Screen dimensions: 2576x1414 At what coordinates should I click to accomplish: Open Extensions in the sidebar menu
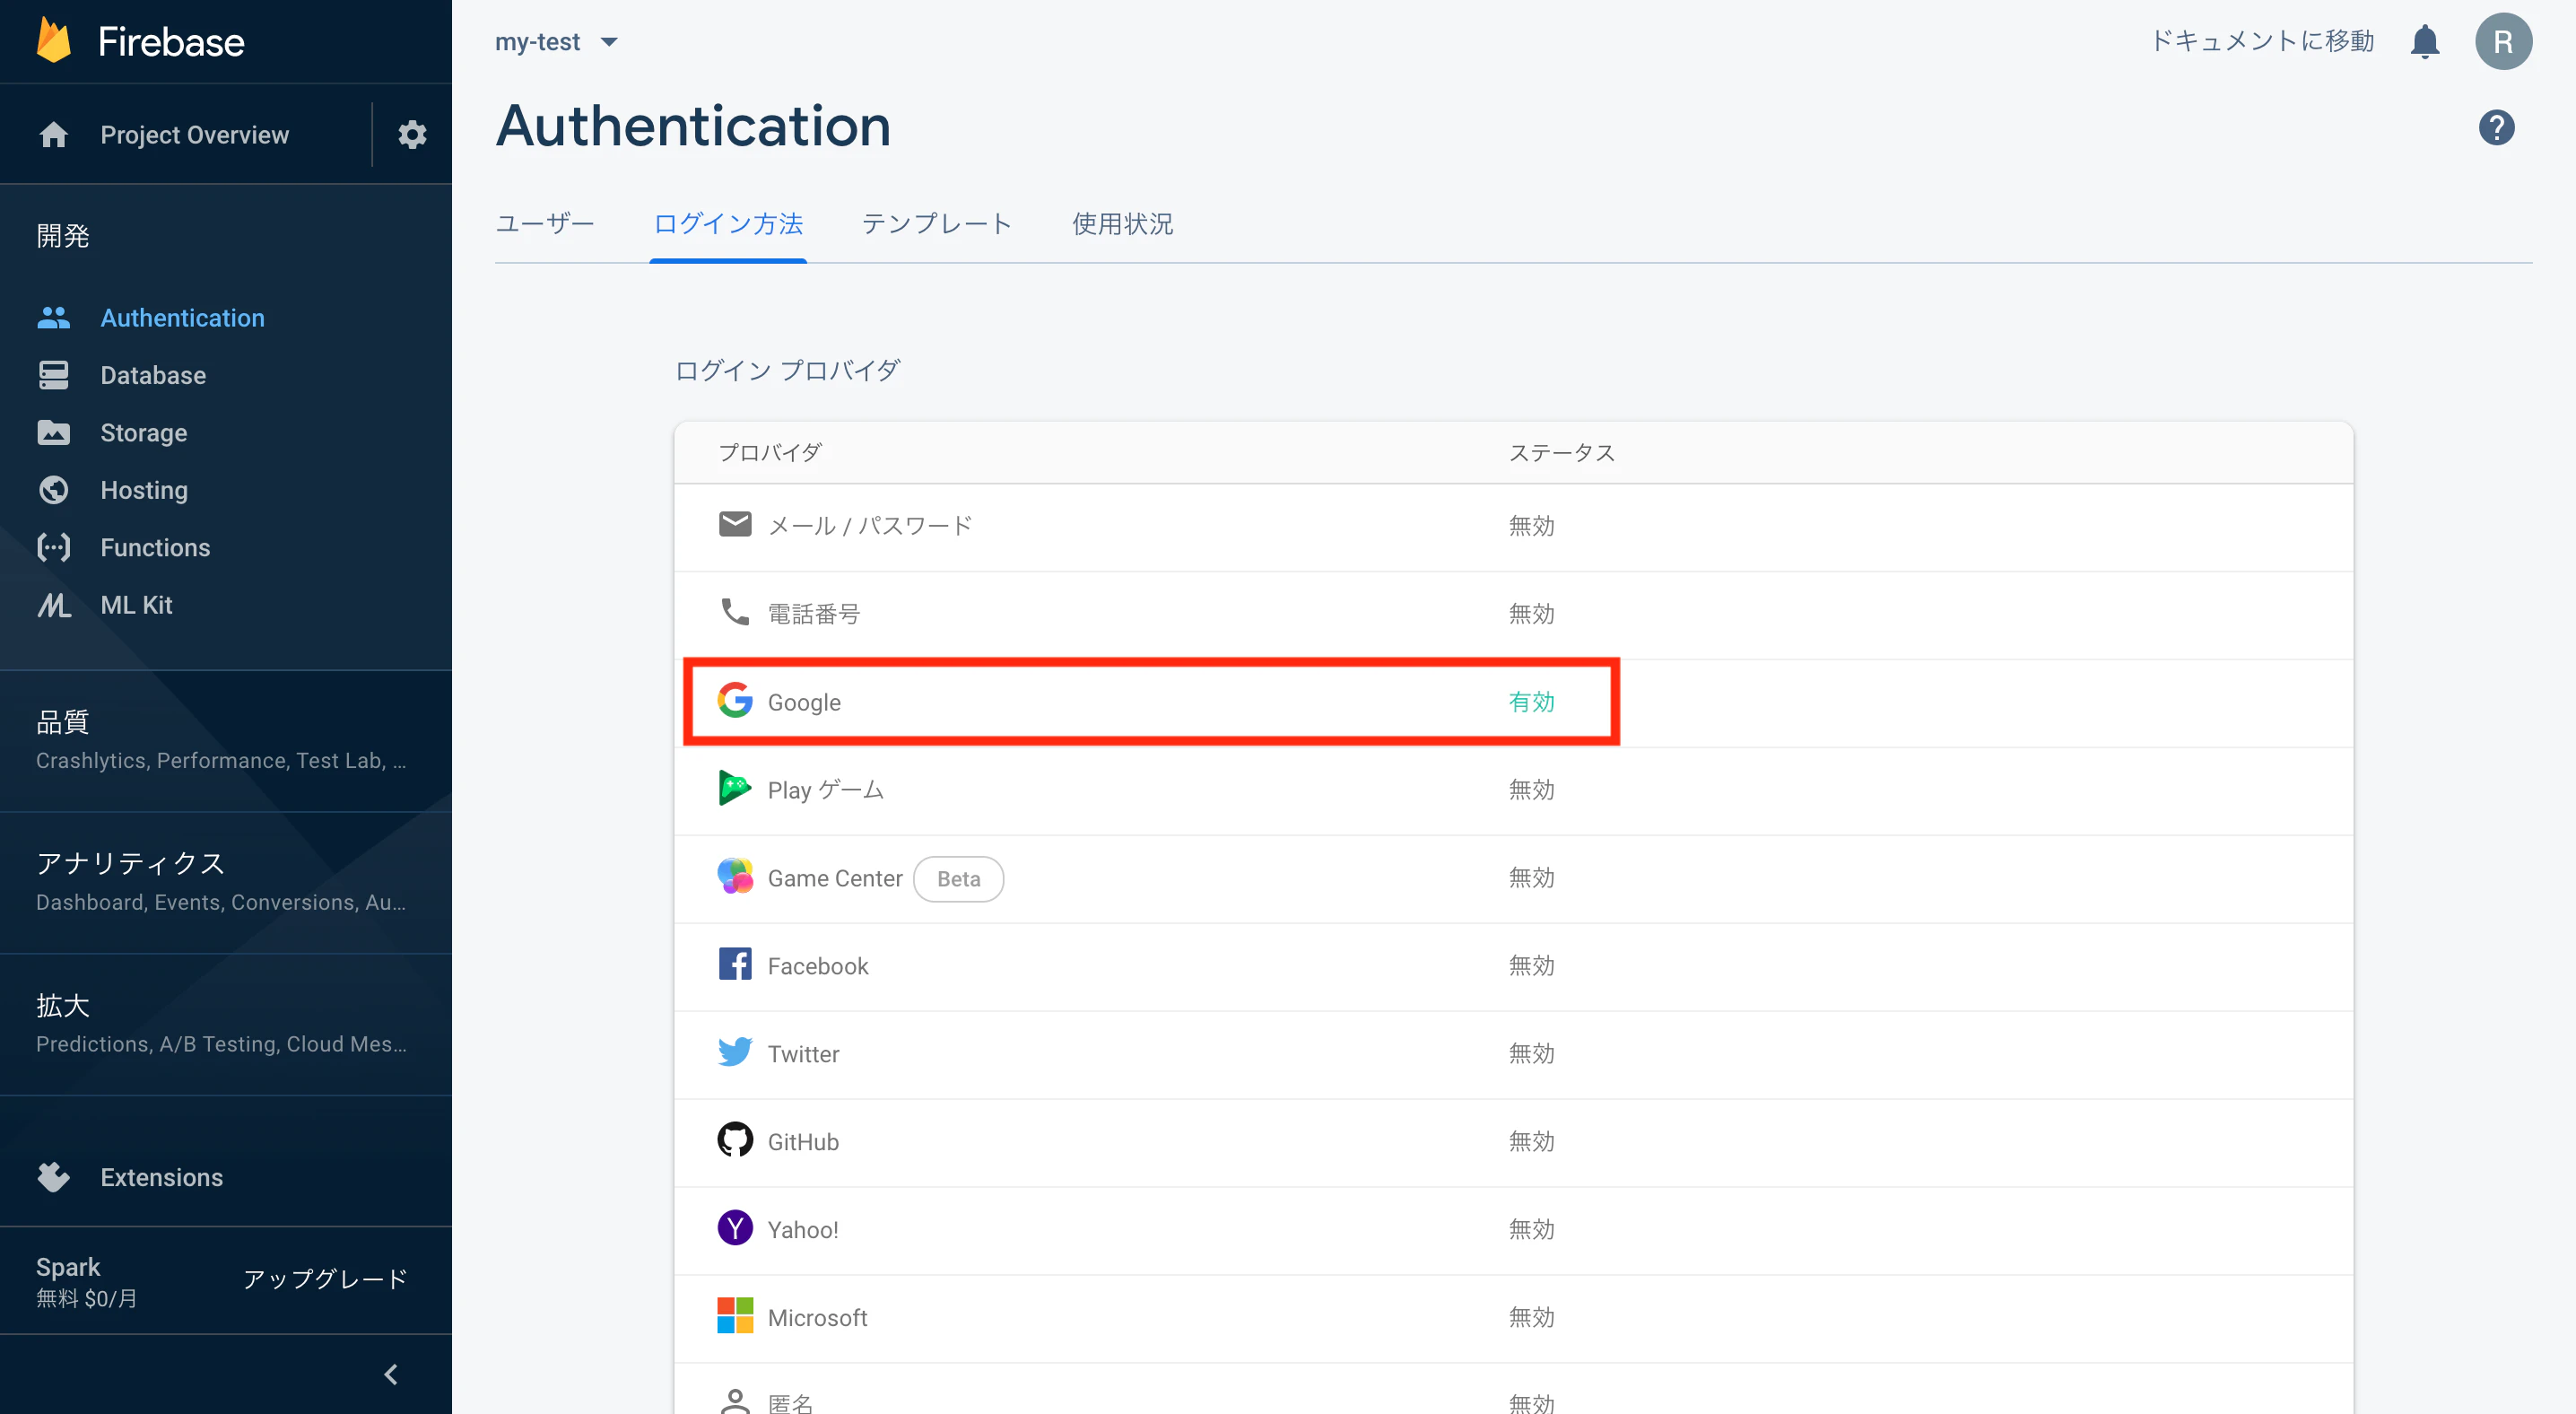pos(161,1177)
